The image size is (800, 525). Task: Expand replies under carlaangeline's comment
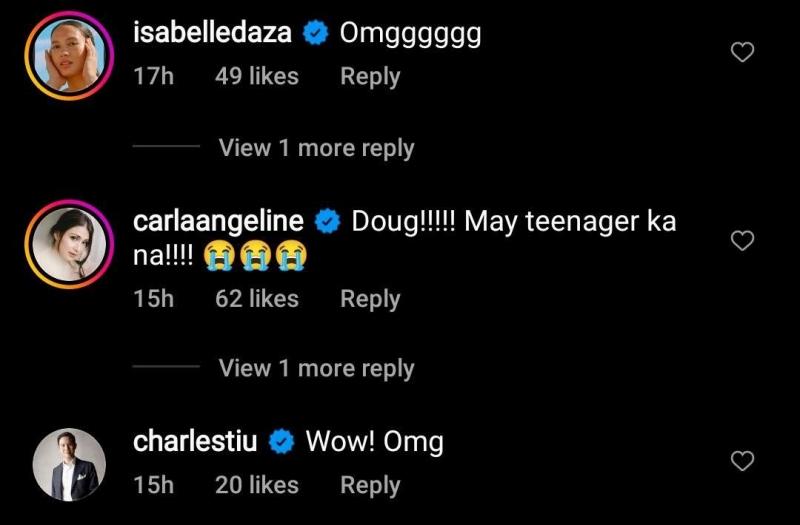tap(316, 368)
